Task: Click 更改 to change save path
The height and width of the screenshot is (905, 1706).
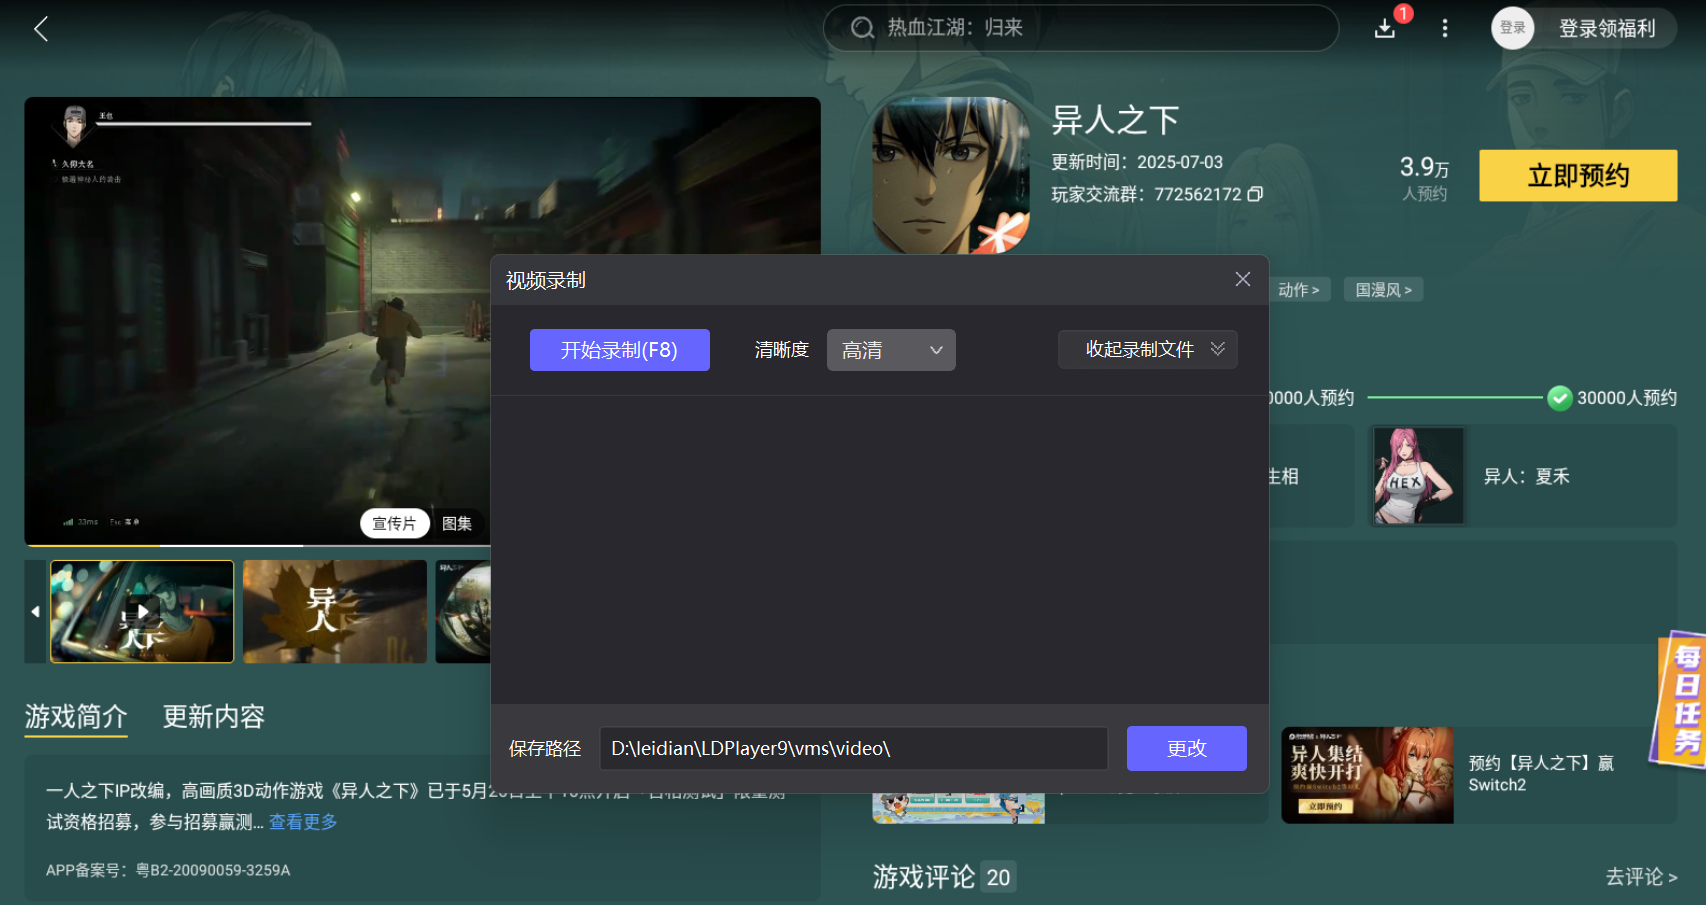Action: pyautogui.click(x=1187, y=748)
